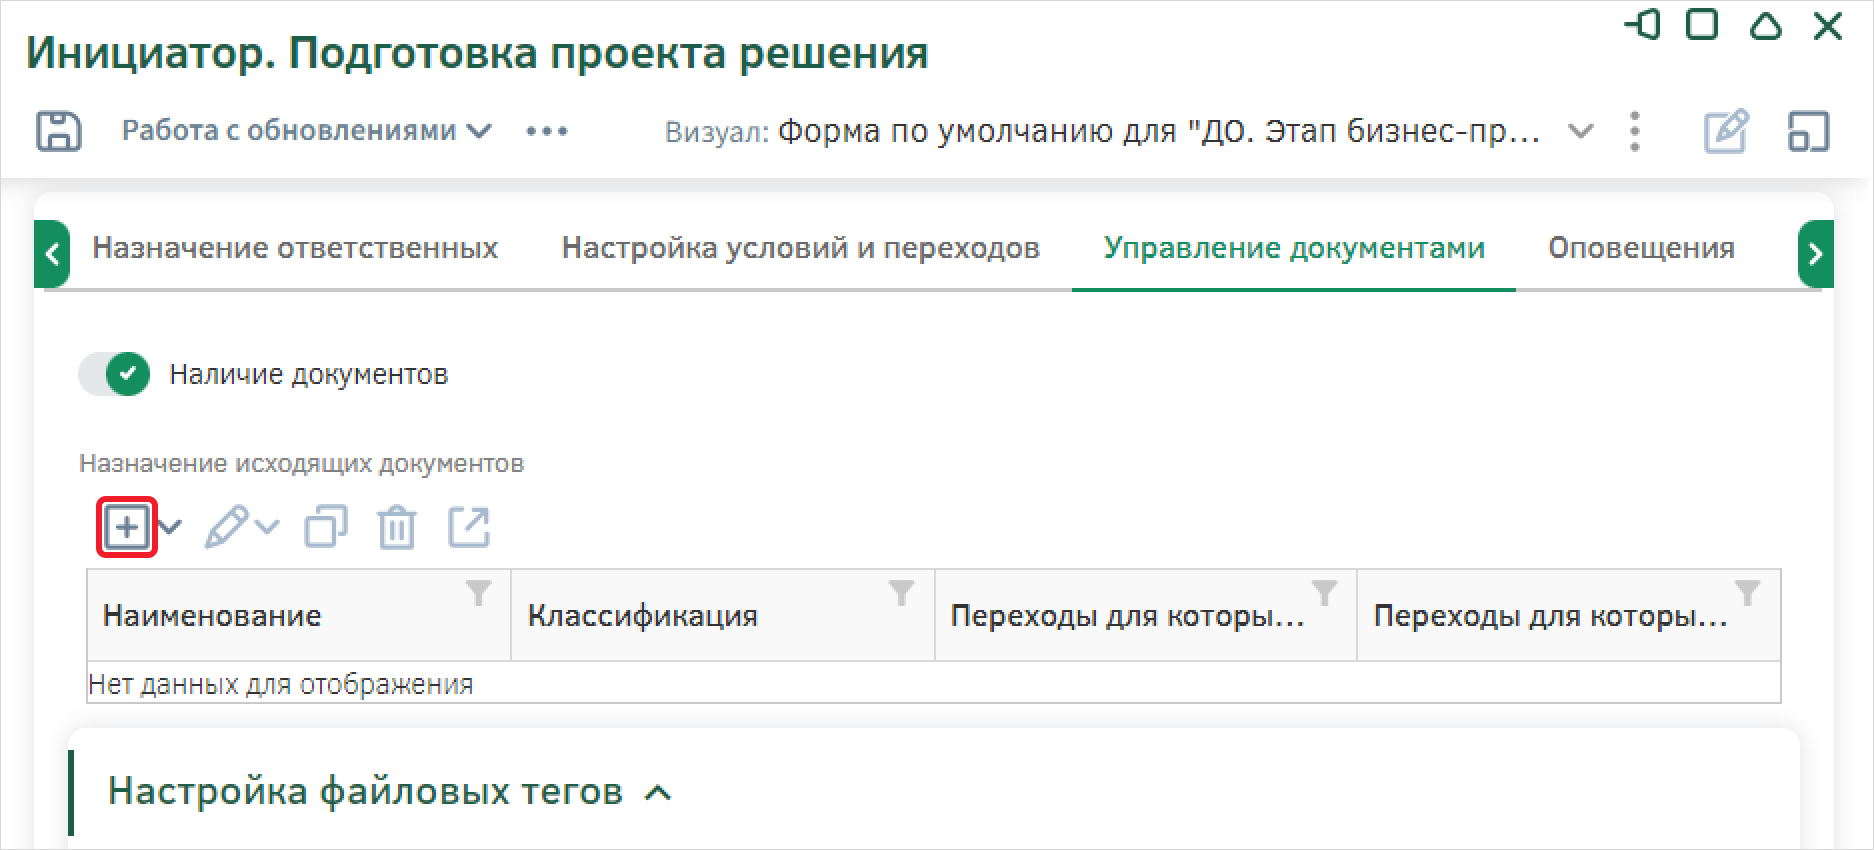Click the save floppy disk icon
Viewport: 1874px width, 850px height.
click(x=59, y=131)
